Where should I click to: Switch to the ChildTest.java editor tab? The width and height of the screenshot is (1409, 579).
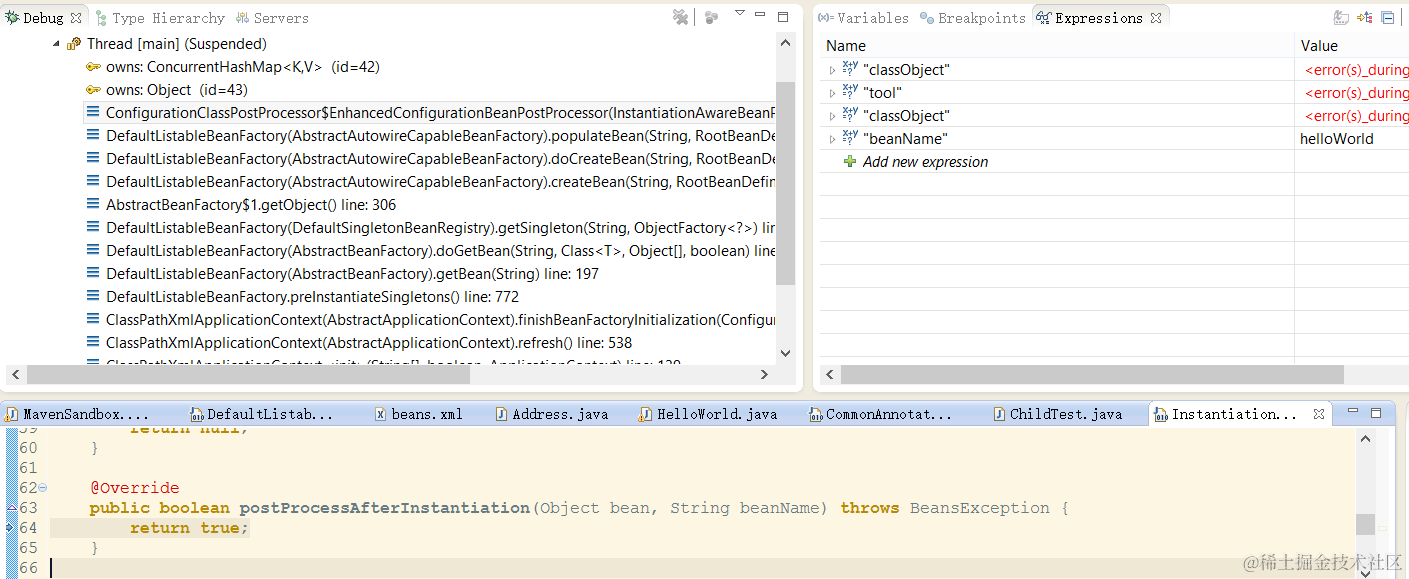pos(1057,414)
